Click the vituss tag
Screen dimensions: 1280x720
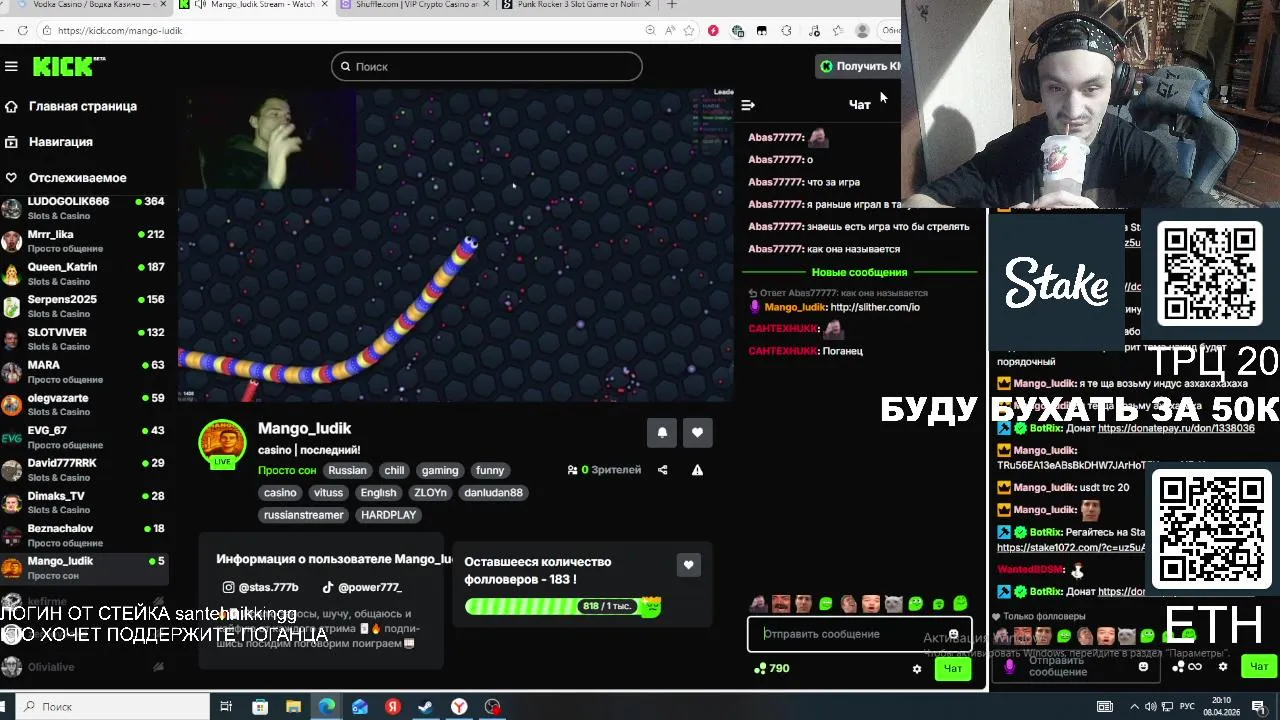(x=328, y=493)
